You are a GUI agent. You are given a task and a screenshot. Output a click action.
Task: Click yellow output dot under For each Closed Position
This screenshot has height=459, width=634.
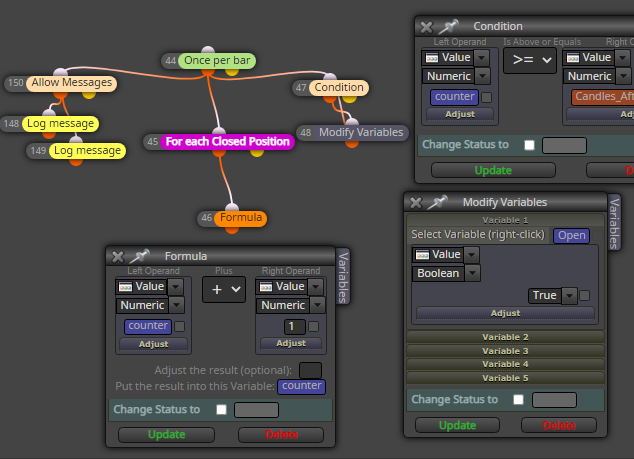[257, 152]
